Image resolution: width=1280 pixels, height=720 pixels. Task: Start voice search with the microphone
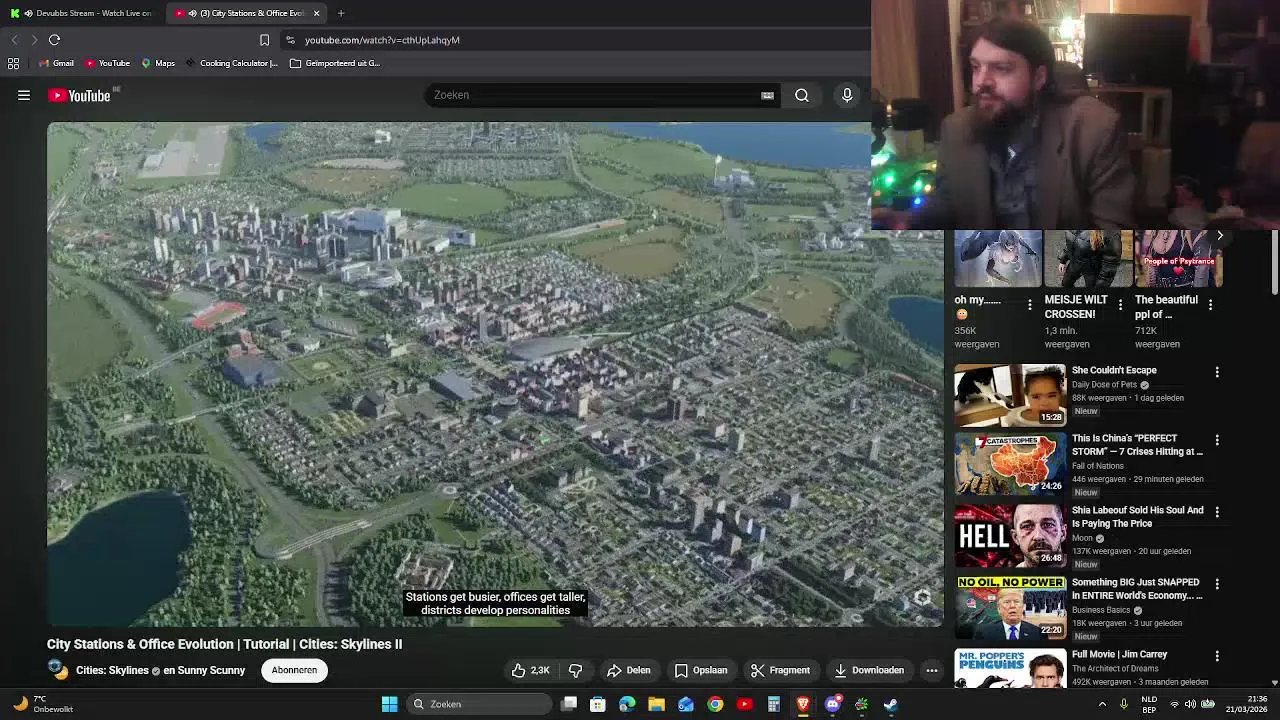pyautogui.click(x=847, y=95)
